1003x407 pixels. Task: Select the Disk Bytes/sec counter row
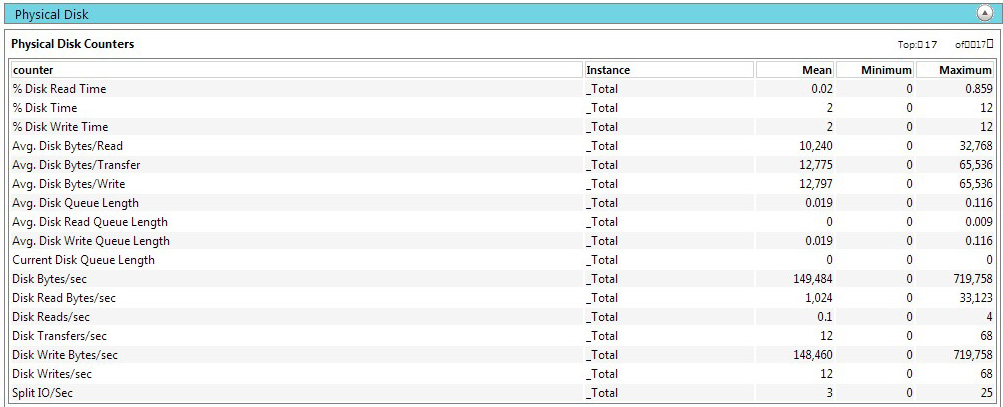[502, 278]
